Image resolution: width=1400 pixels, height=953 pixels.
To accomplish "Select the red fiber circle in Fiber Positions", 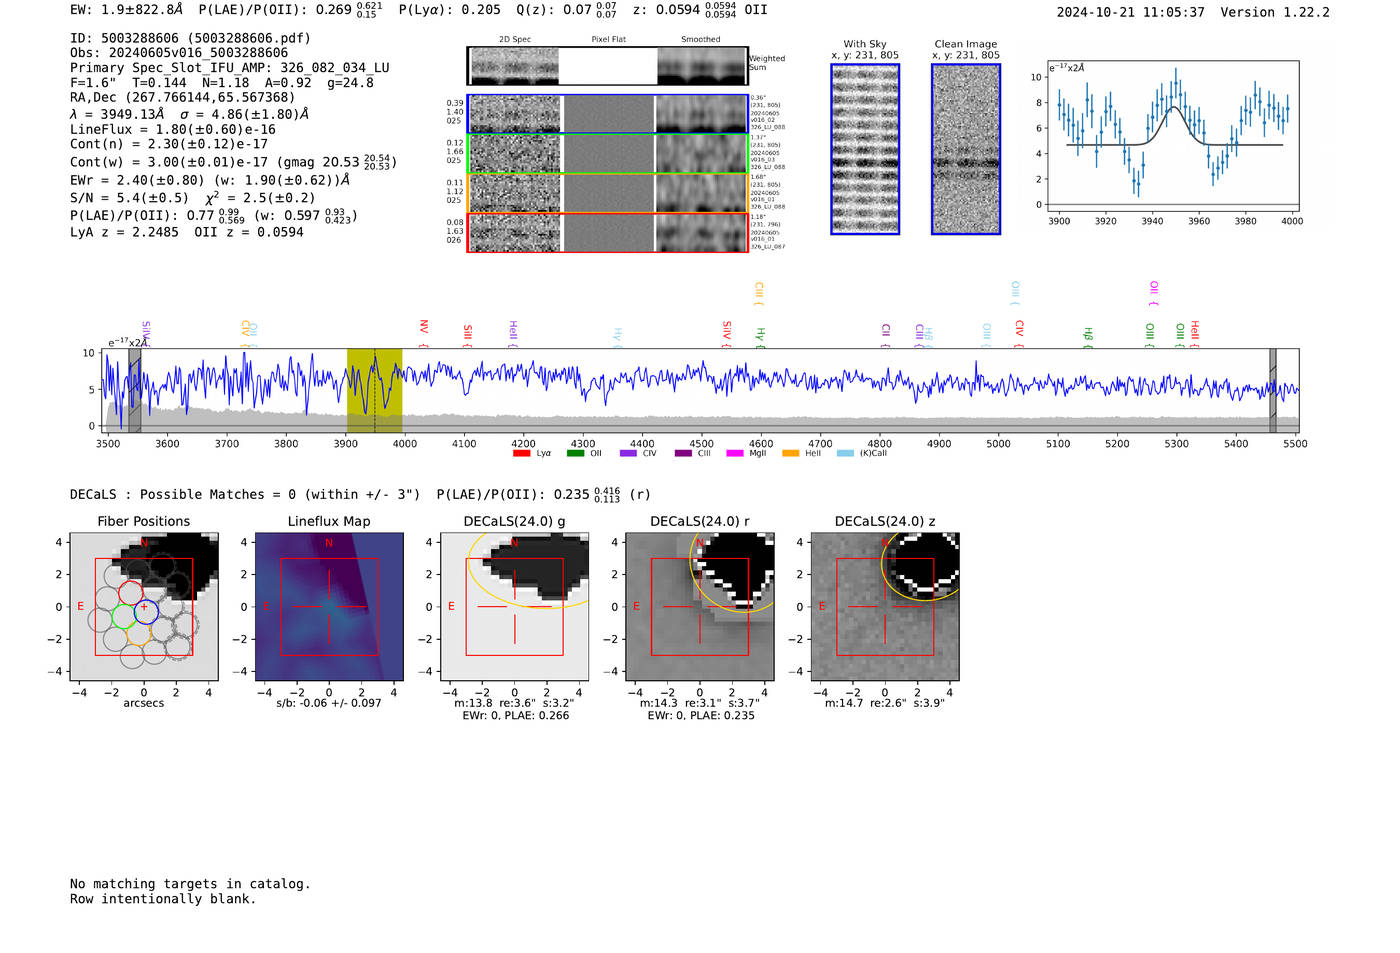I will [x=131, y=592].
